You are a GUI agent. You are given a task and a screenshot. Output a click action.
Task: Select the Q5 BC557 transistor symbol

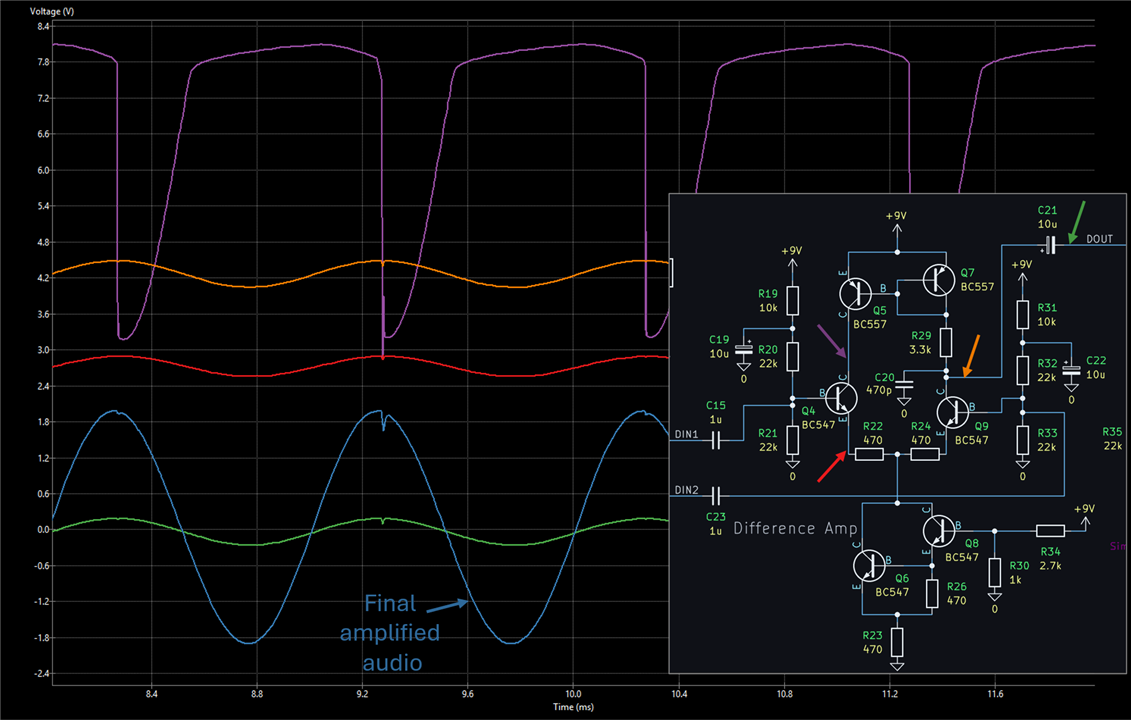[856, 292]
